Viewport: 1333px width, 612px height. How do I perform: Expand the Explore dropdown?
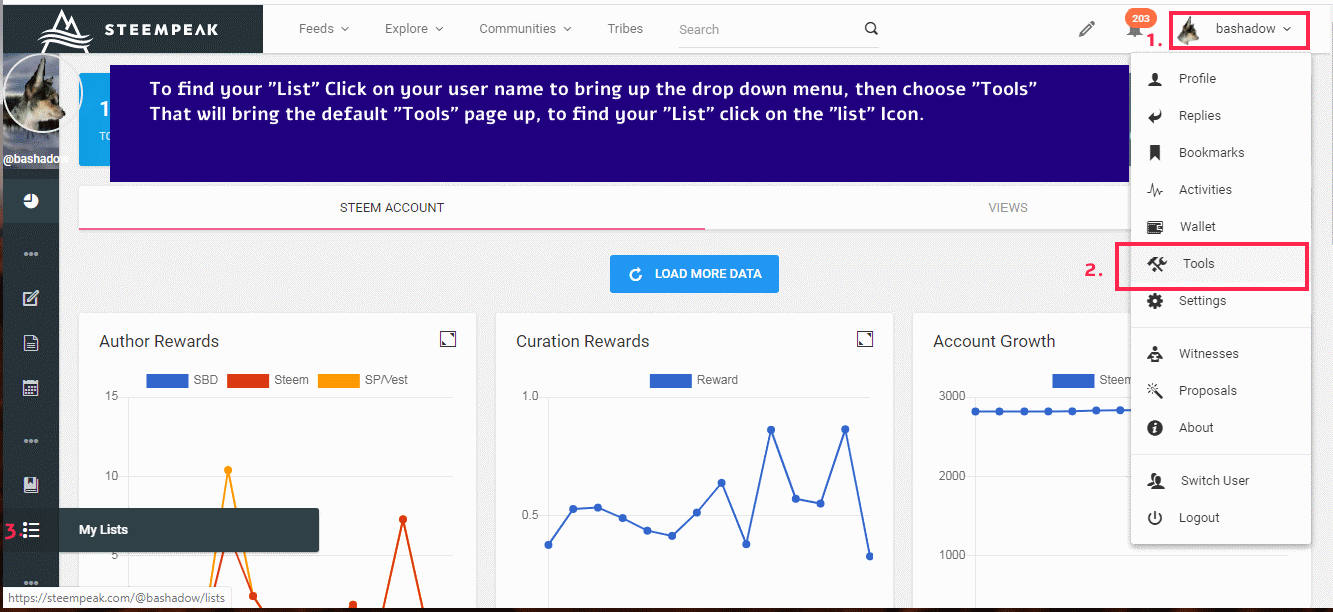click(x=414, y=29)
